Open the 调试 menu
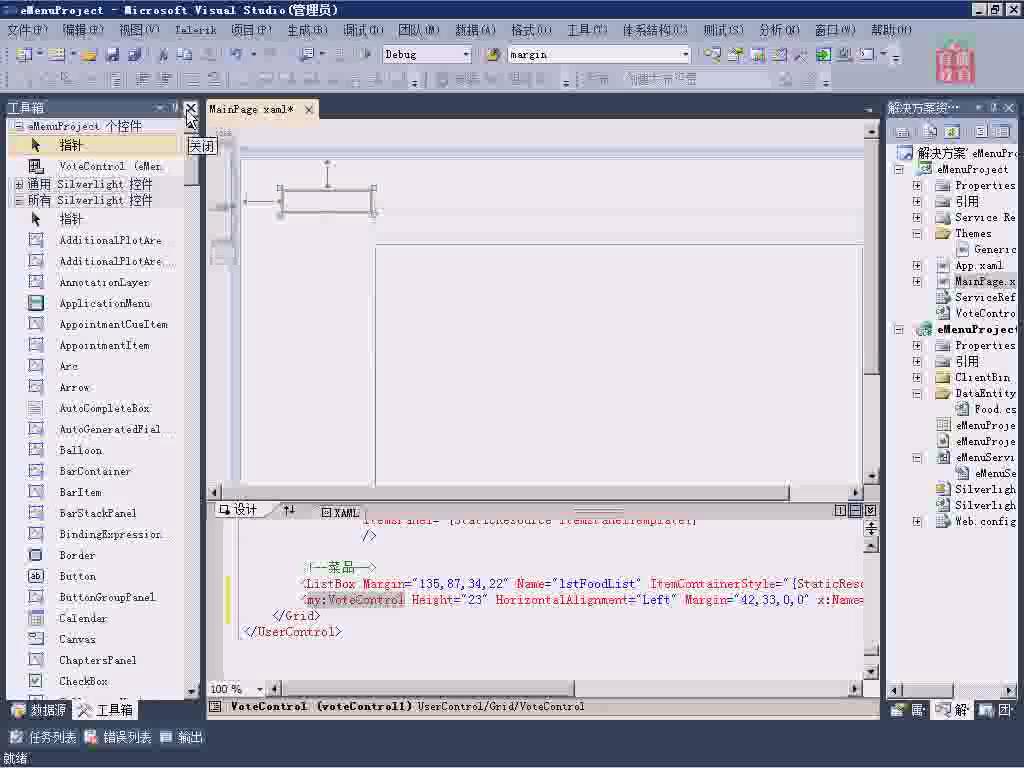 [363, 30]
